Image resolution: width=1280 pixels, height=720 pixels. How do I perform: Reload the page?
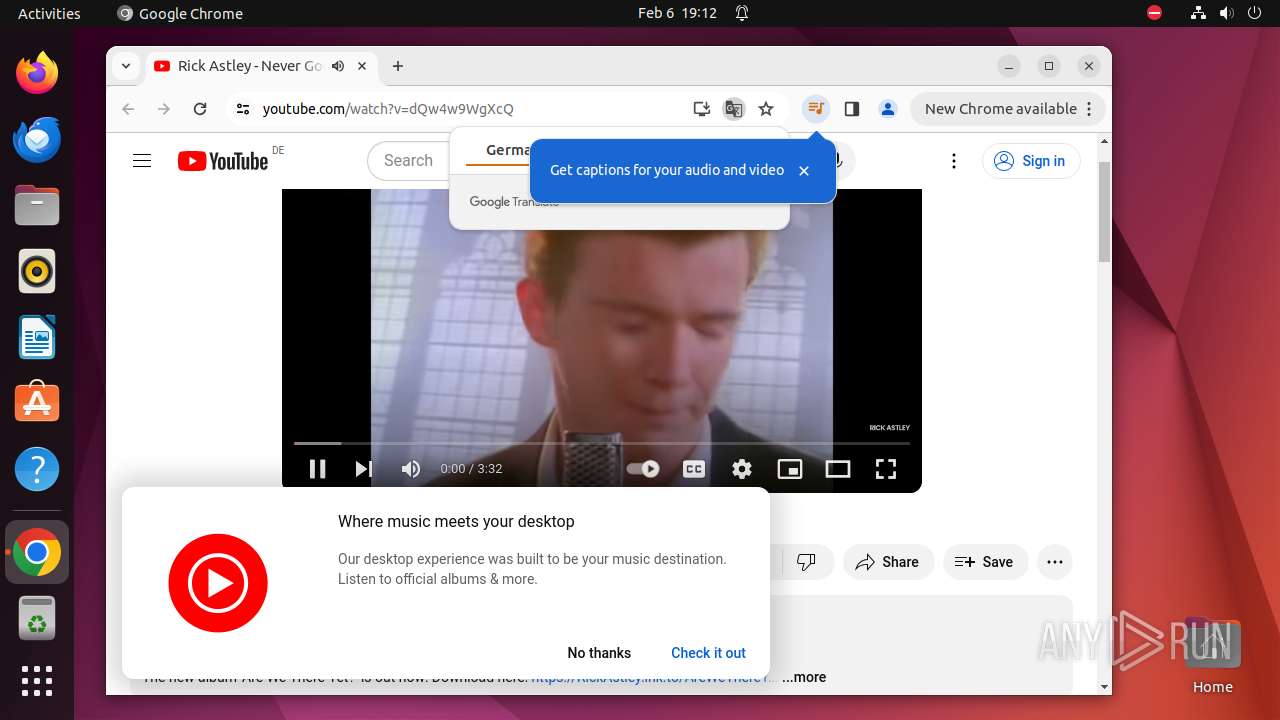pos(200,109)
